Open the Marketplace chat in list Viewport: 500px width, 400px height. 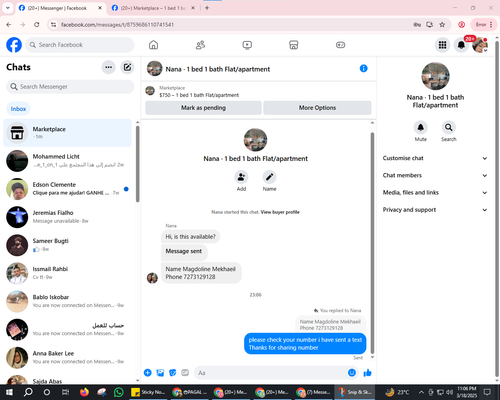(67, 133)
